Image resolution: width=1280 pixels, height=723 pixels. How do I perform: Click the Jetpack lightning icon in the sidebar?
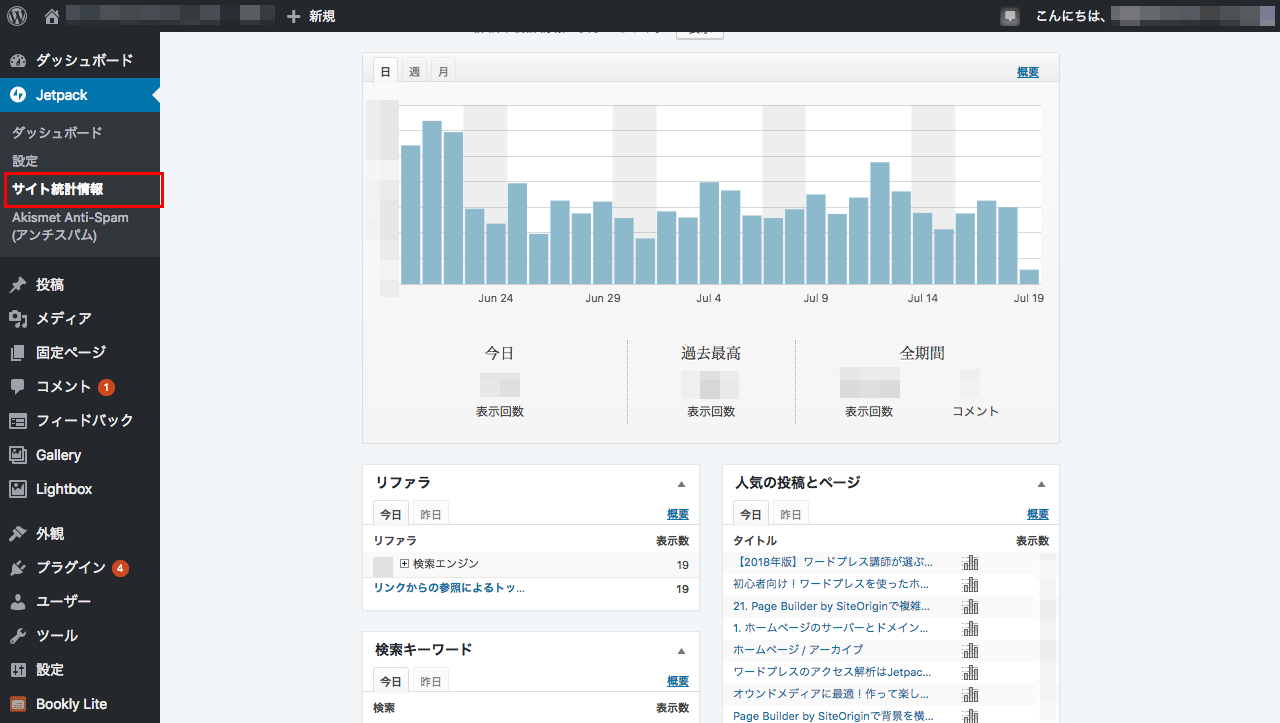click(18, 95)
